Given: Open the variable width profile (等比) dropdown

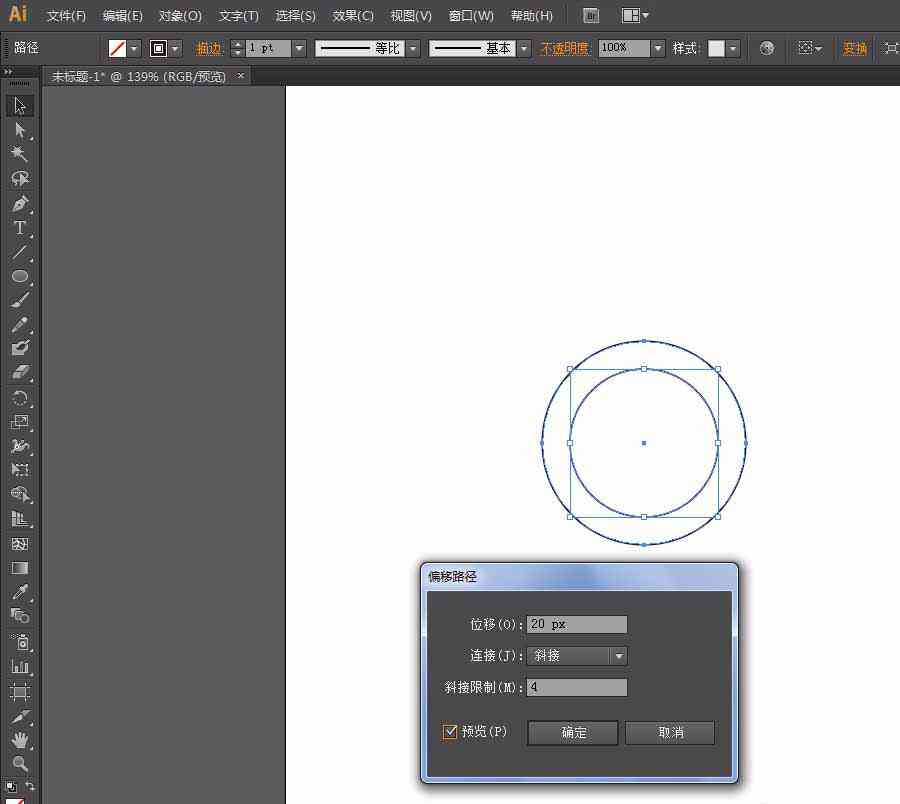Looking at the screenshot, I should click(x=413, y=48).
